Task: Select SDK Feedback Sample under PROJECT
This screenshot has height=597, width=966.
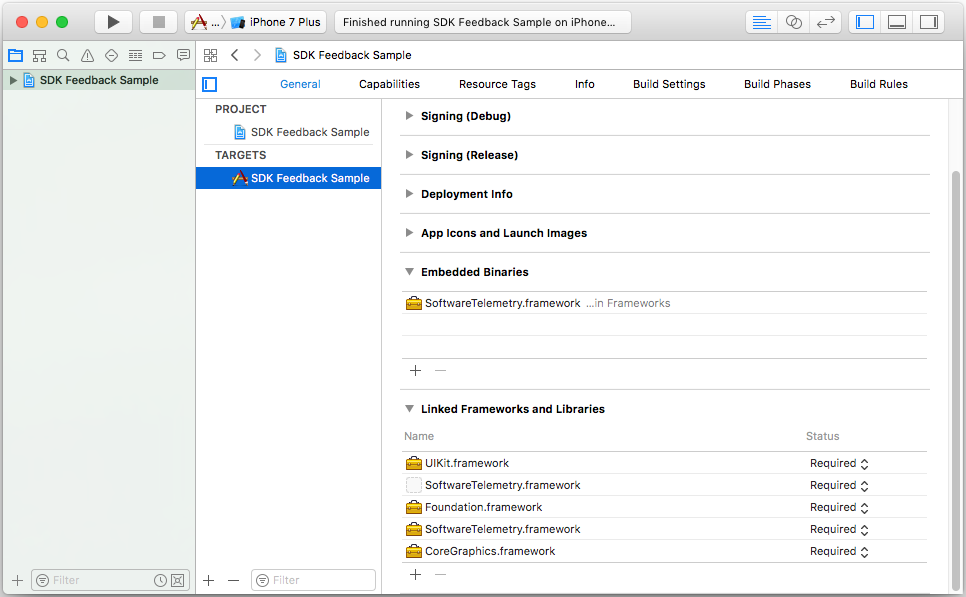Action: 302,132
